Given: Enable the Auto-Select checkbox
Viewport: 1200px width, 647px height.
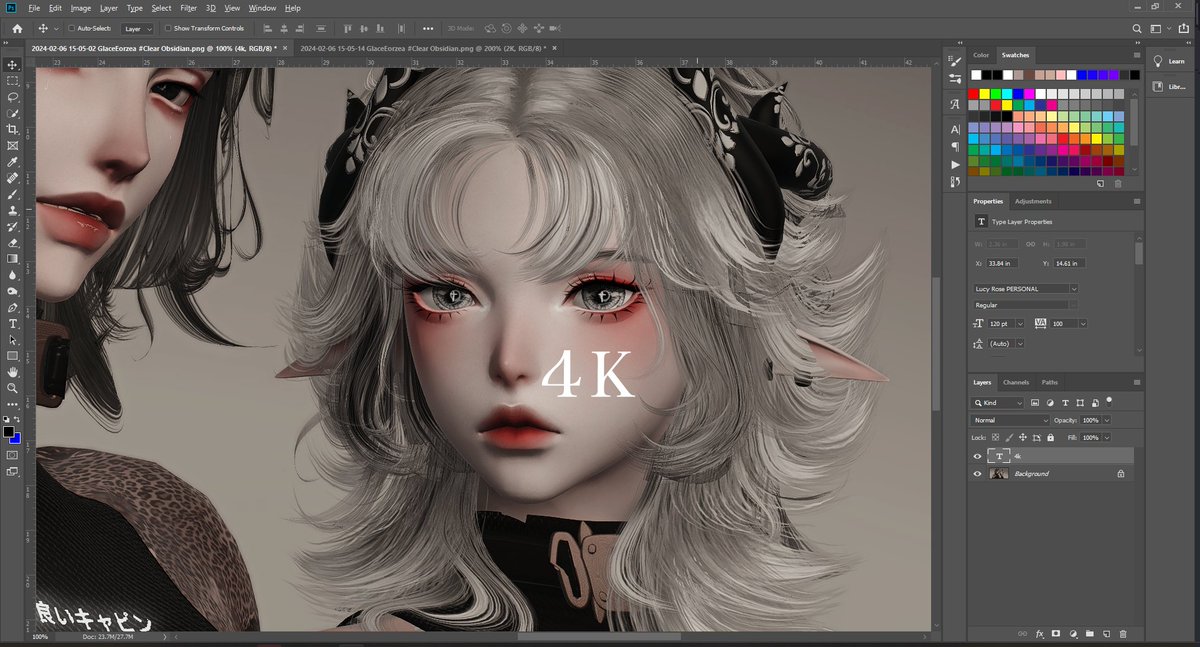Looking at the screenshot, I should pyautogui.click(x=72, y=29).
